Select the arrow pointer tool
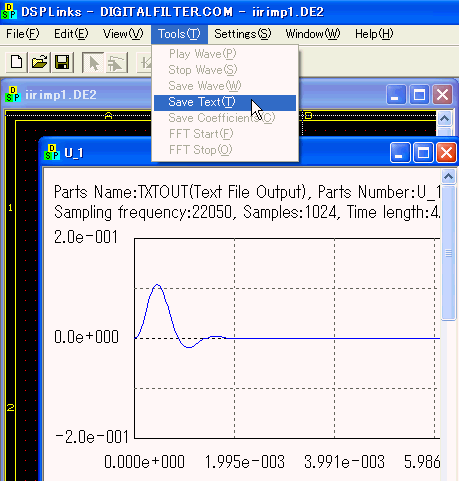This screenshot has height=481, width=459. (94, 62)
